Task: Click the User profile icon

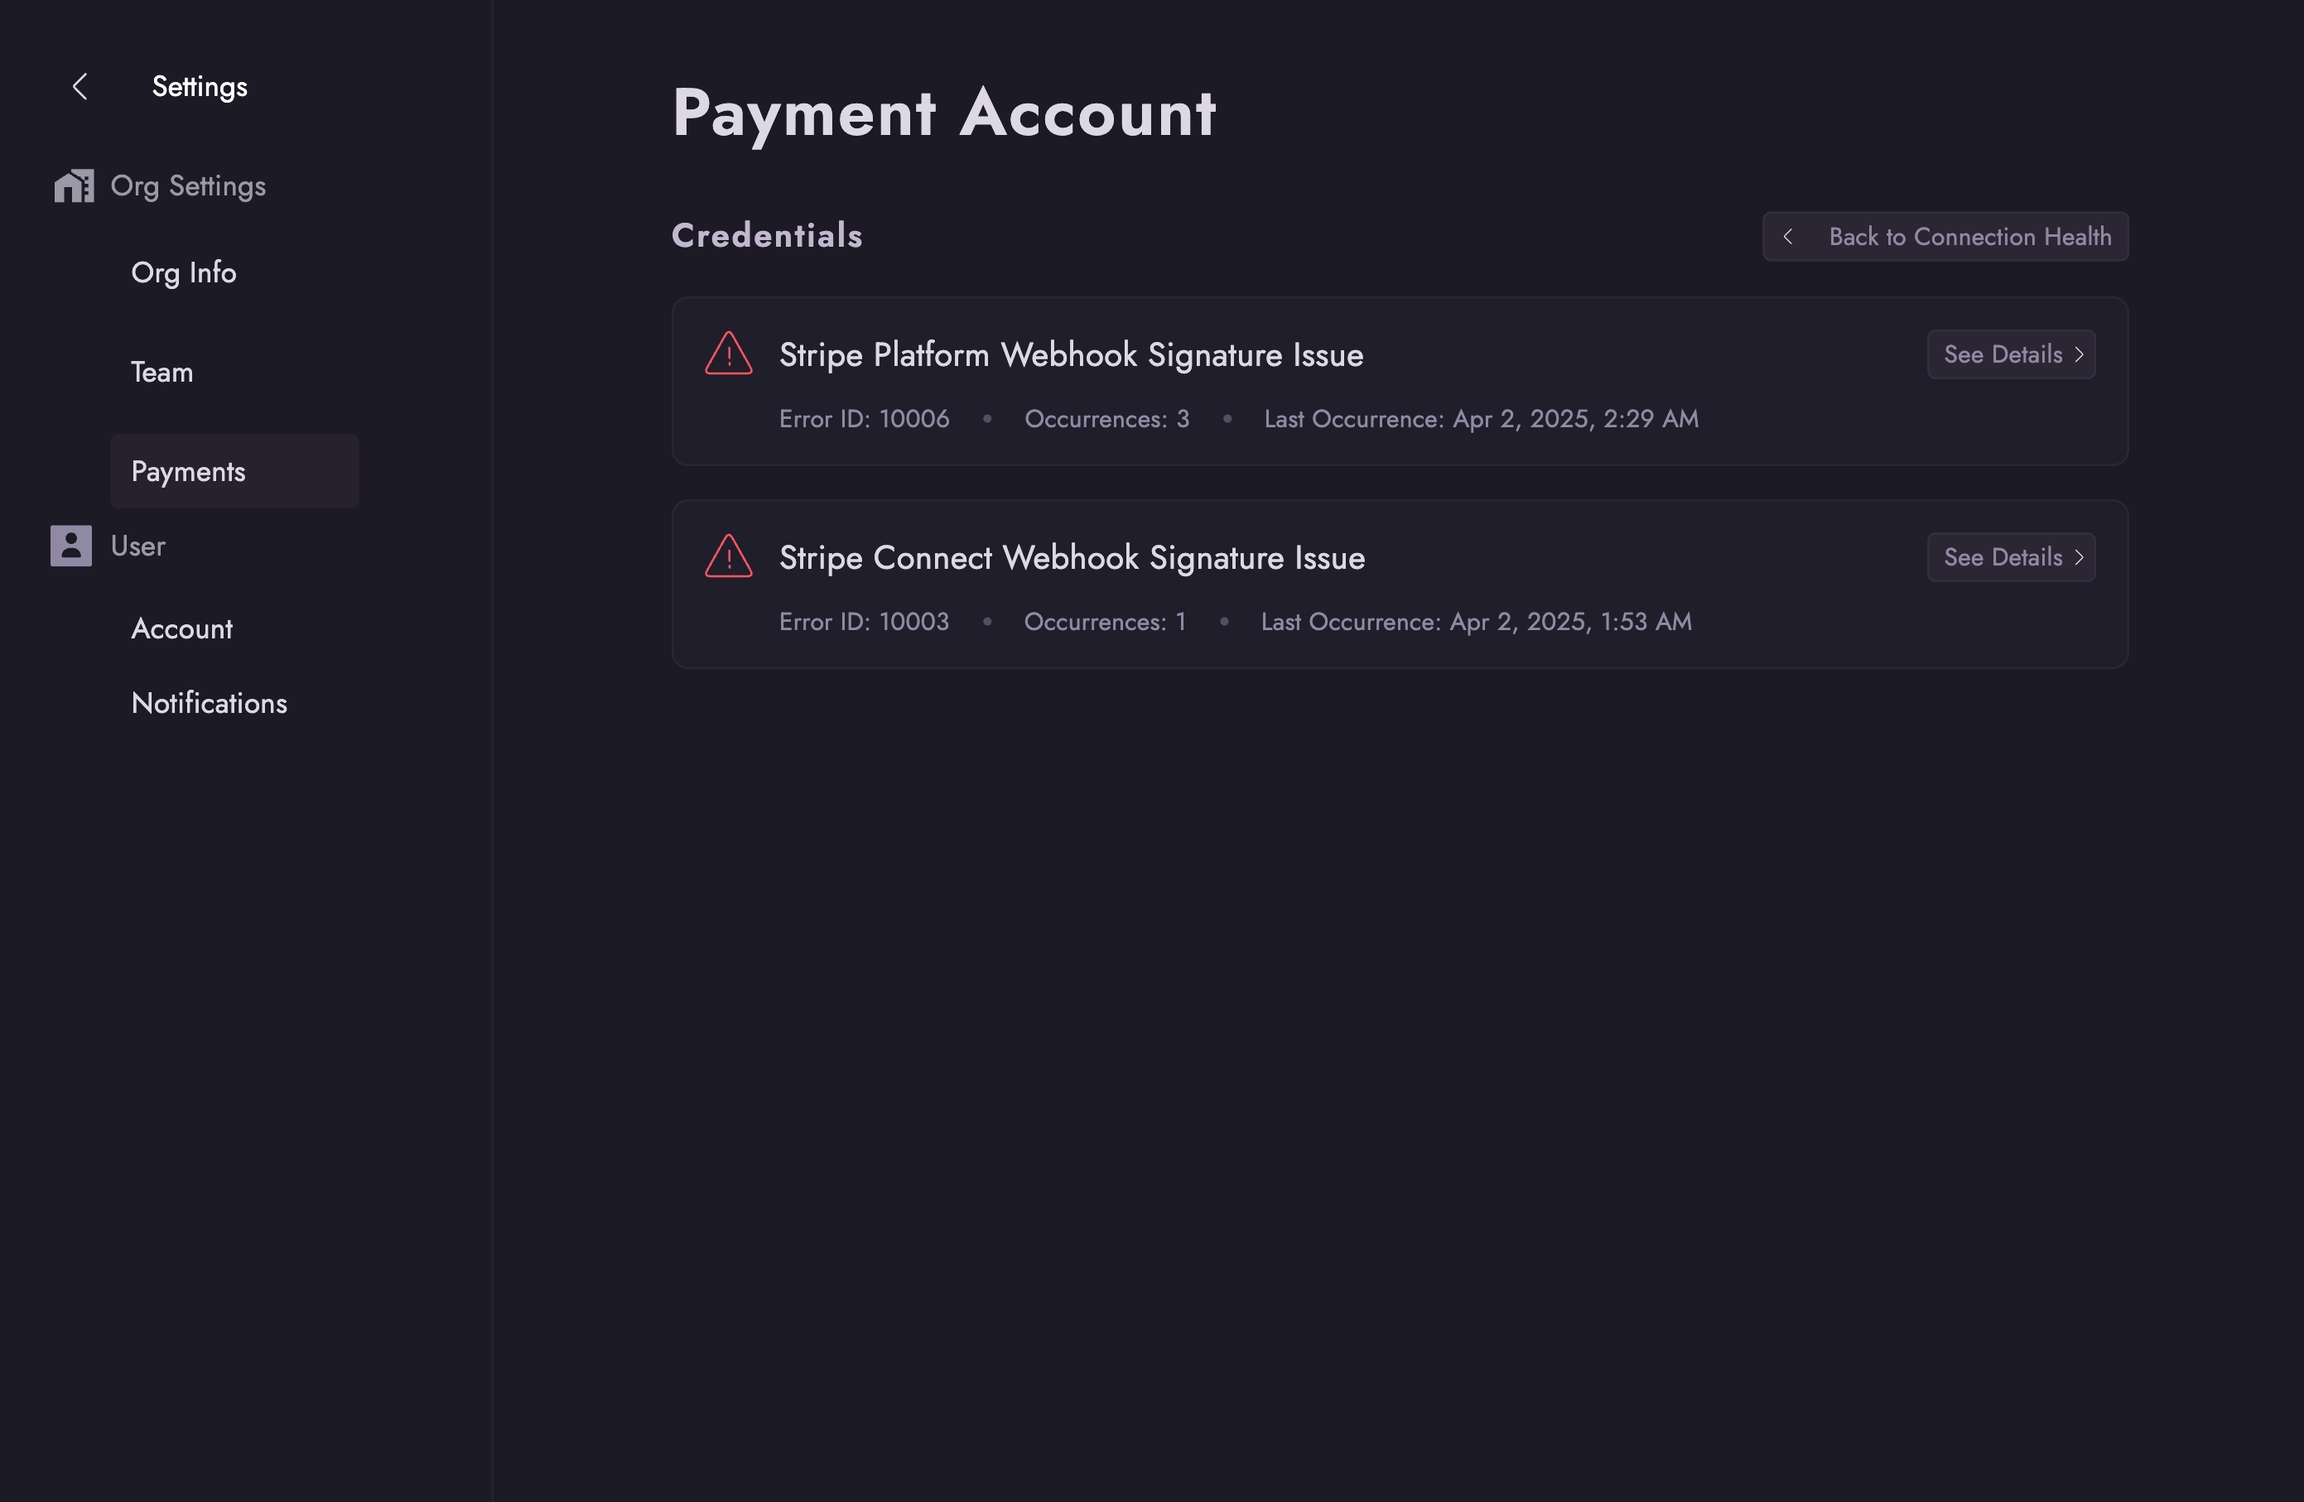Action: coord(71,546)
